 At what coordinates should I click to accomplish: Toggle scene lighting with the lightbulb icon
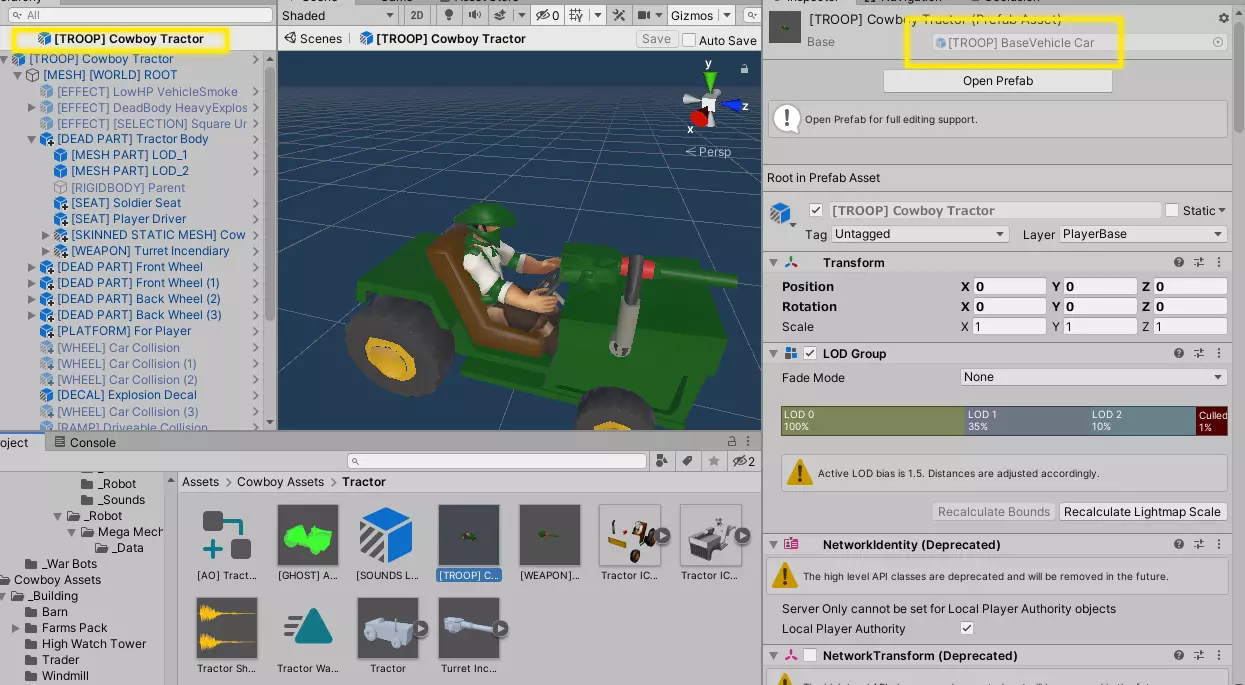[449, 15]
